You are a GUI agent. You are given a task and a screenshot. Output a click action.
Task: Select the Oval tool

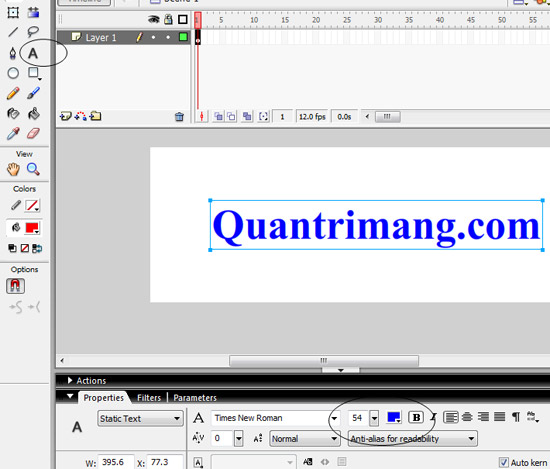tap(13, 73)
